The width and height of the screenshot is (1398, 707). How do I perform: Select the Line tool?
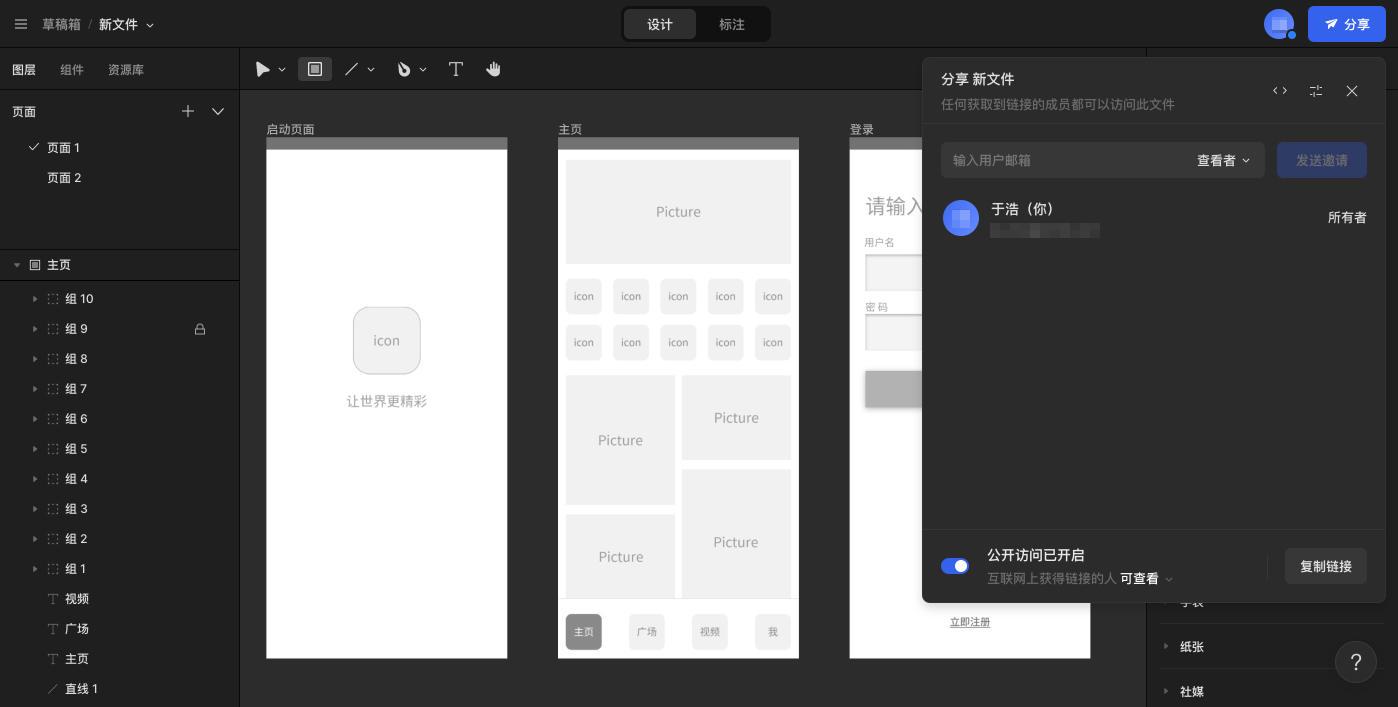pyautogui.click(x=351, y=69)
